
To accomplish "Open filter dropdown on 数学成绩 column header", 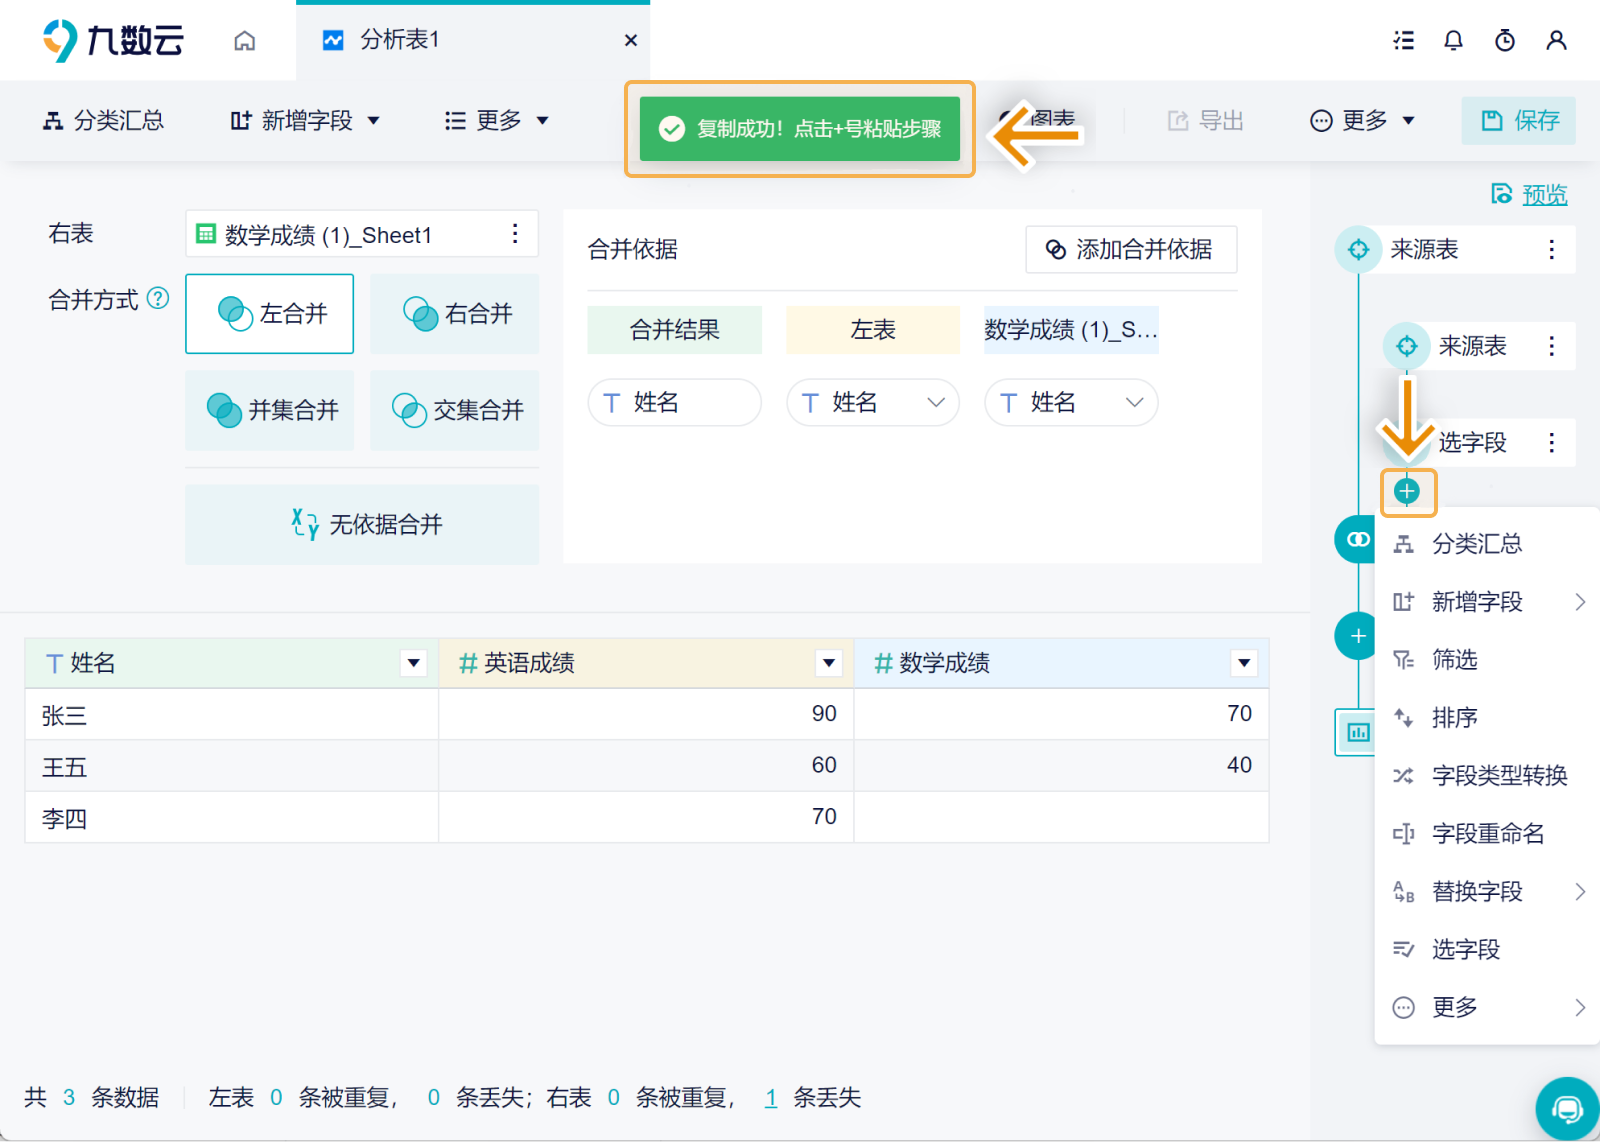I will (x=1243, y=663).
